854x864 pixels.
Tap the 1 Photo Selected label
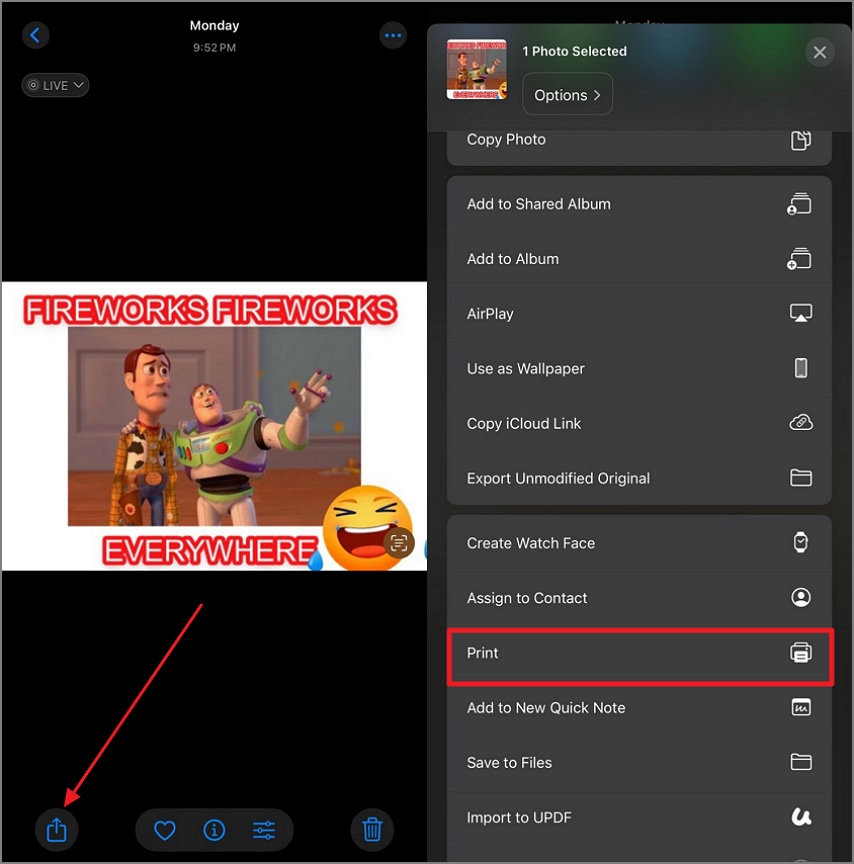pyautogui.click(x=575, y=51)
